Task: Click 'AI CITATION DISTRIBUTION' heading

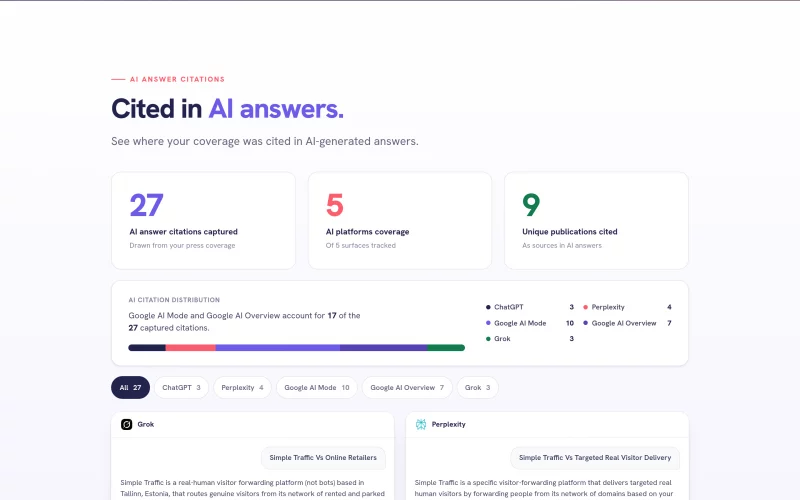Action: 174,300
